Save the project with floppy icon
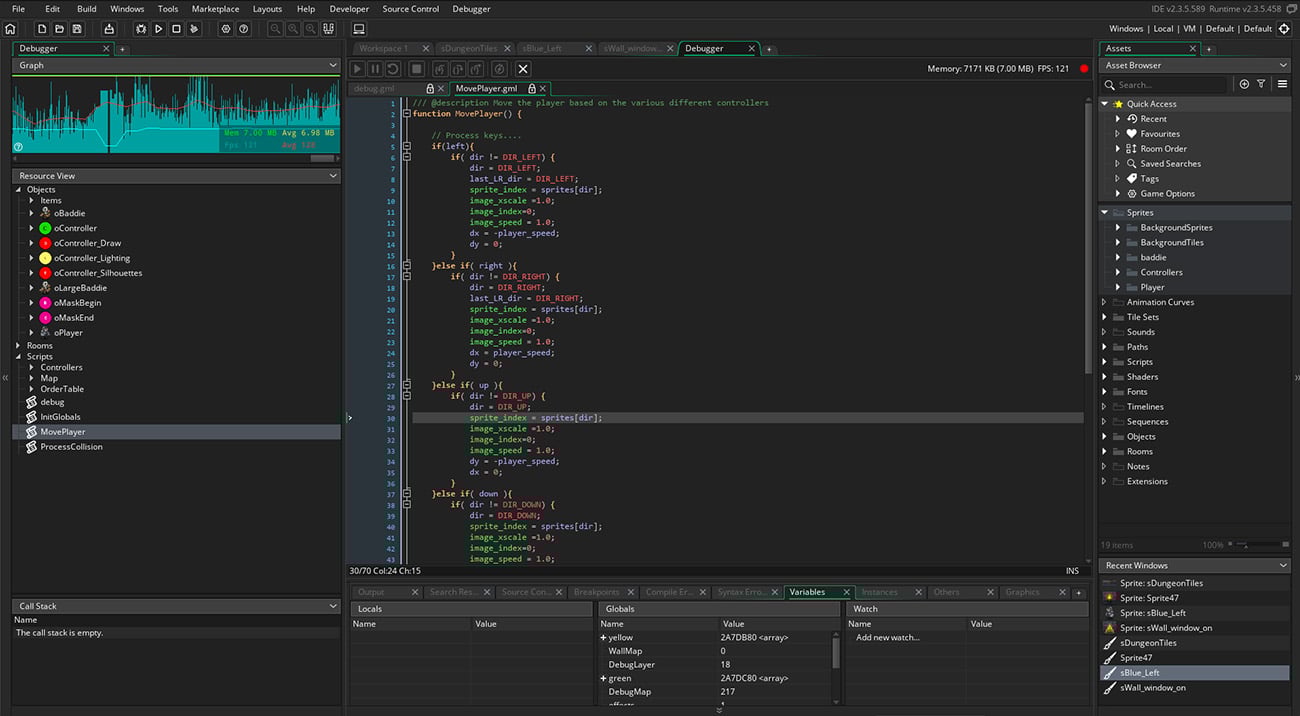Screen dimensions: 1300x716 click(78, 29)
